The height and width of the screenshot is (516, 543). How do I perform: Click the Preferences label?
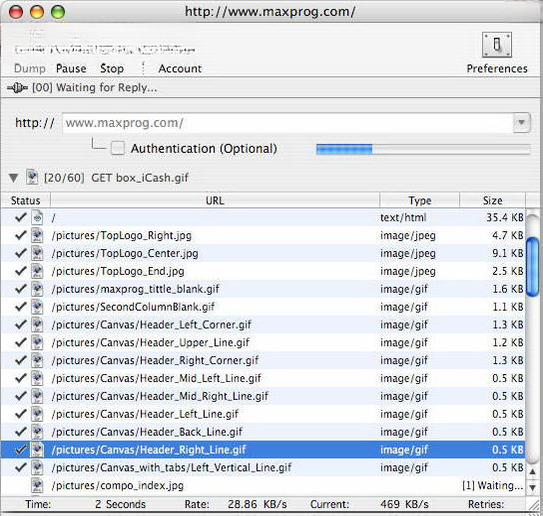click(x=497, y=68)
